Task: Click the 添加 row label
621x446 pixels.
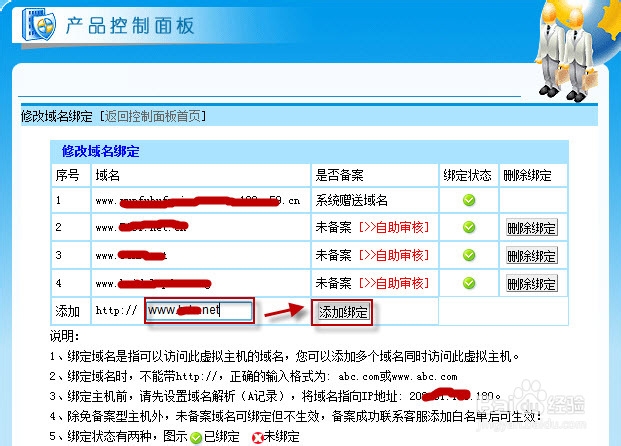Action: (x=67, y=311)
